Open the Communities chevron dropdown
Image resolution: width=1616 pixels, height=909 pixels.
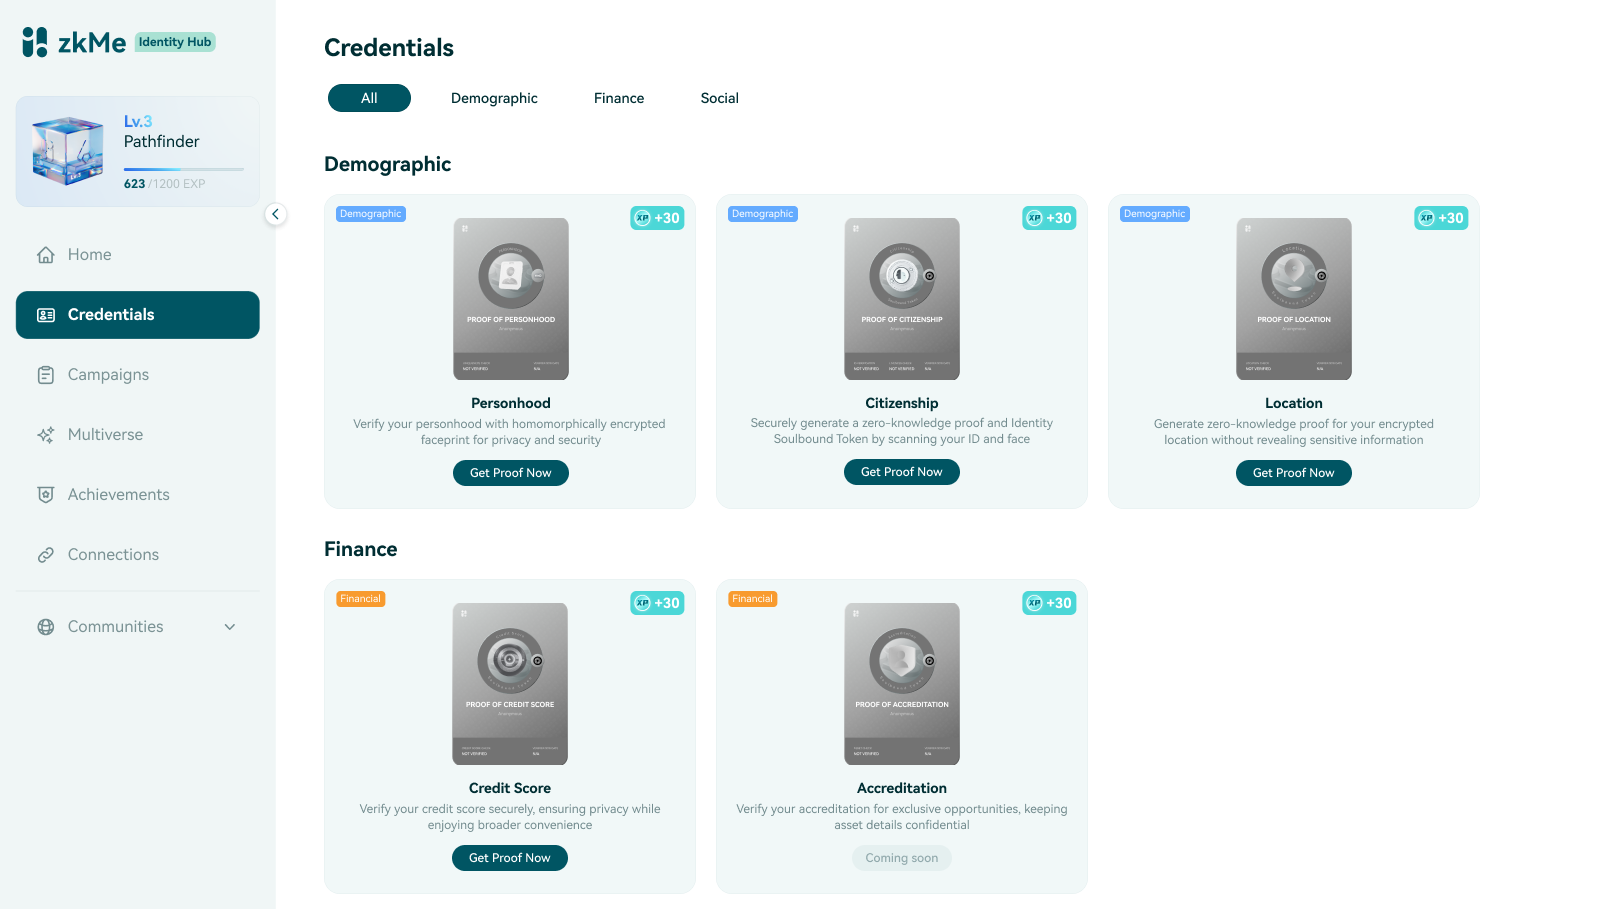tap(229, 626)
